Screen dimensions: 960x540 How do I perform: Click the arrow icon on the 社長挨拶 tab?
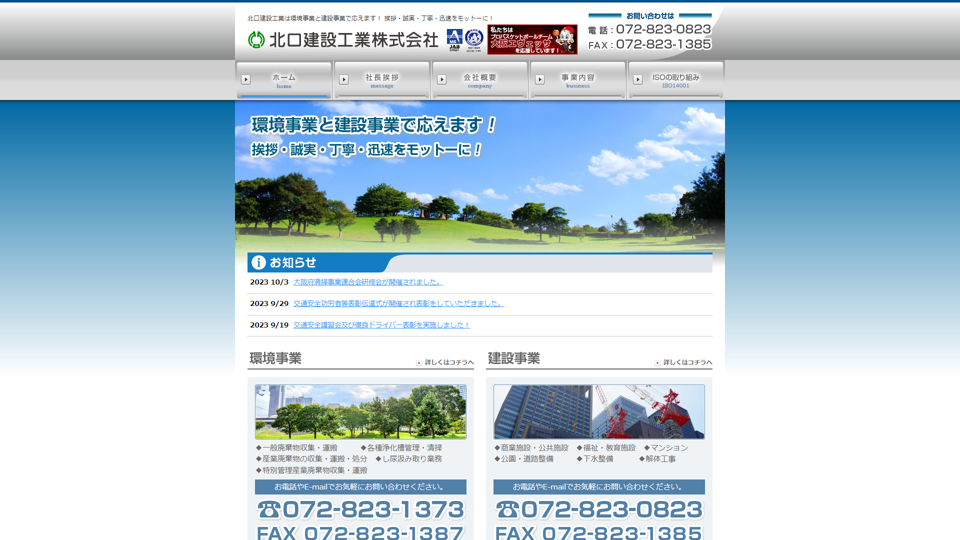pyautogui.click(x=344, y=80)
